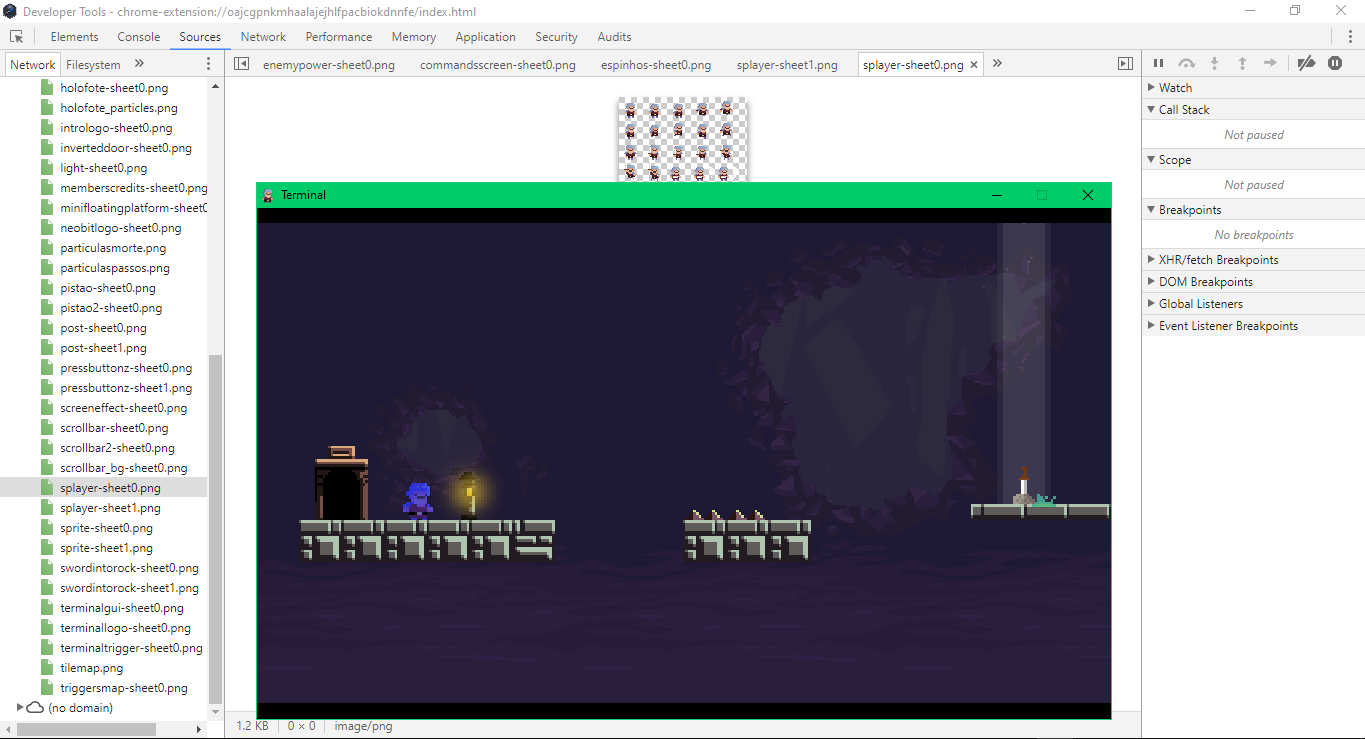The height and width of the screenshot is (739, 1365).
Task: Toggle deactivate breakpoints icon
Action: (x=1306, y=64)
